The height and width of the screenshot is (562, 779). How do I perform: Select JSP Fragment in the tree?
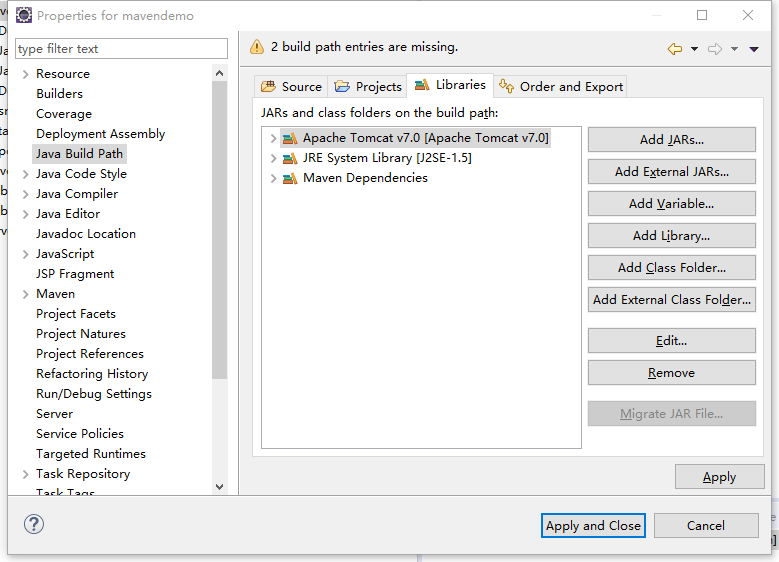click(x=75, y=274)
